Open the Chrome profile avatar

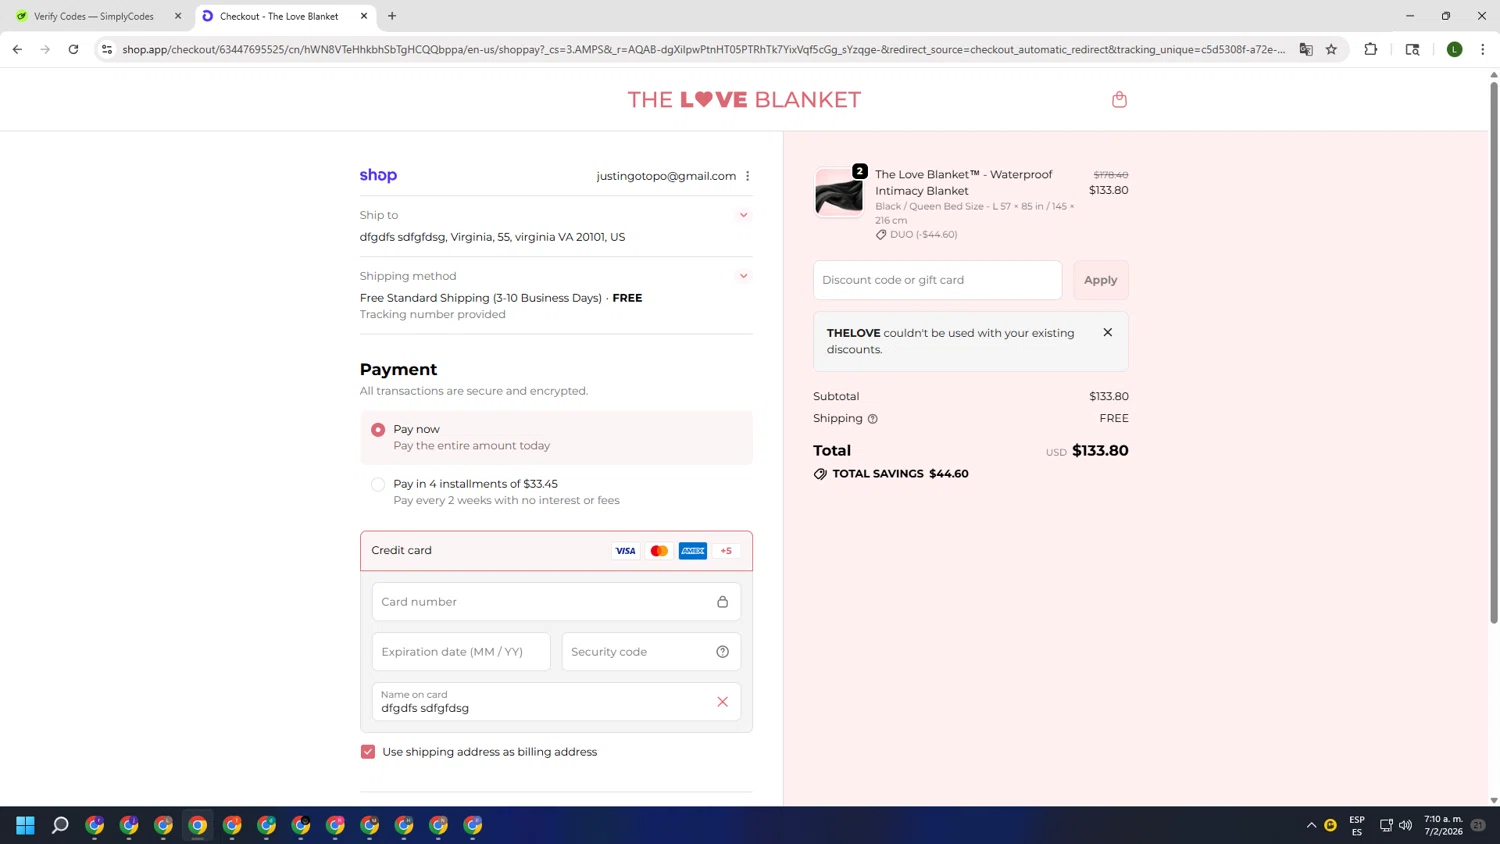[1455, 49]
